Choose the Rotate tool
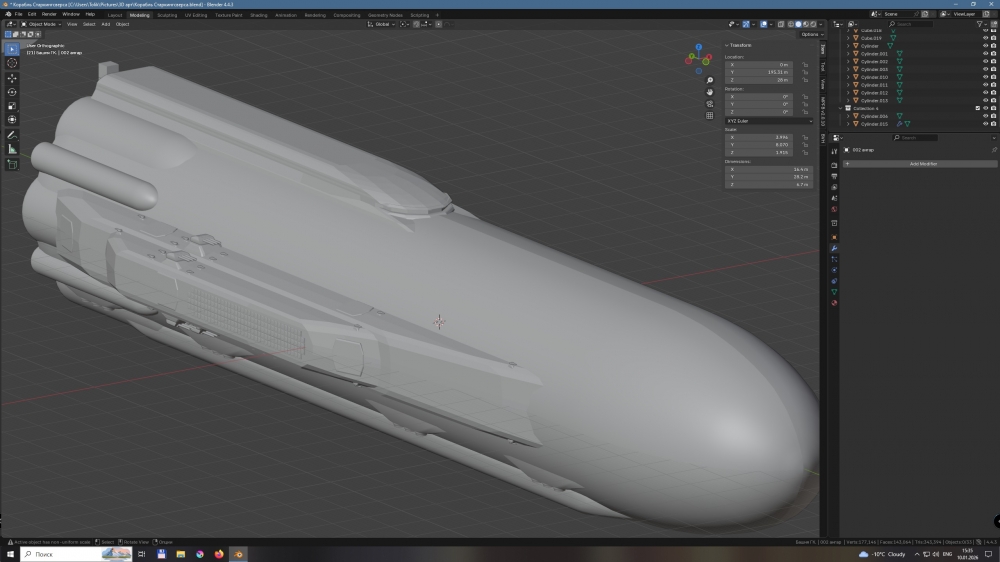This screenshot has height=562, width=1000. click(x=12, y=92)
